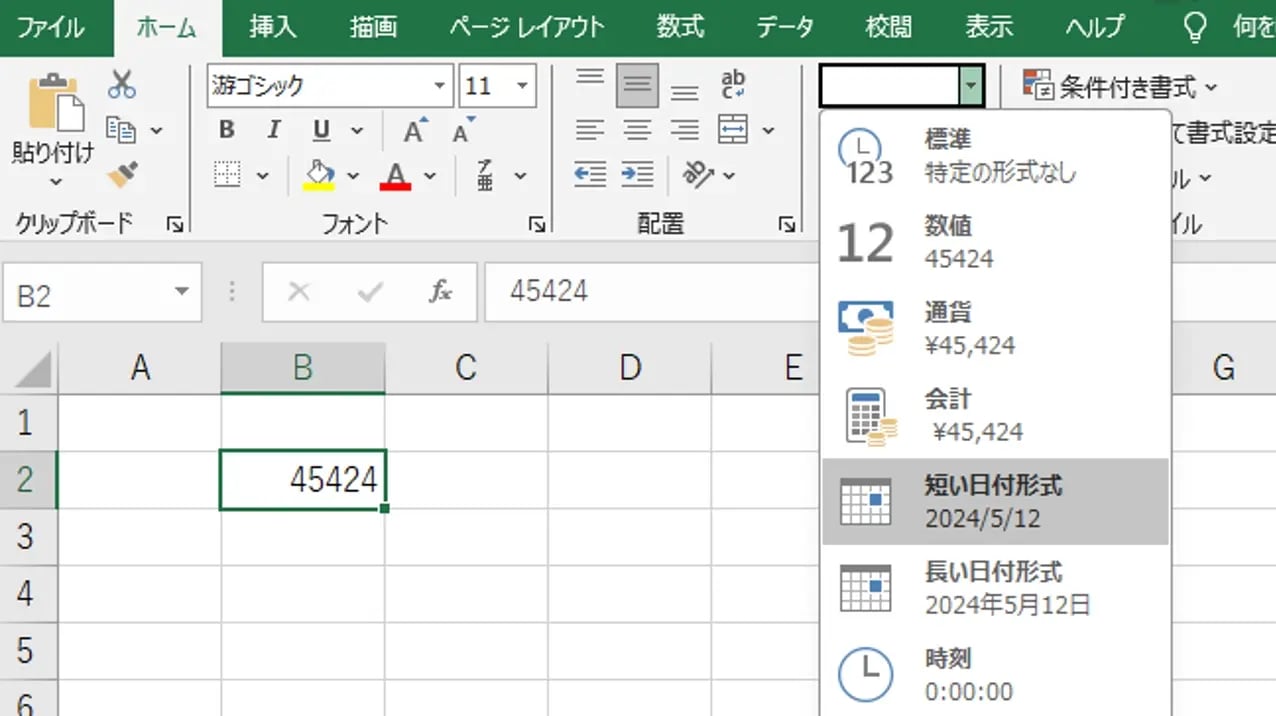The height and width of the screenshot is (716, 1276).
Task: Expand the borders options arrow
Action: pos(262,176)
